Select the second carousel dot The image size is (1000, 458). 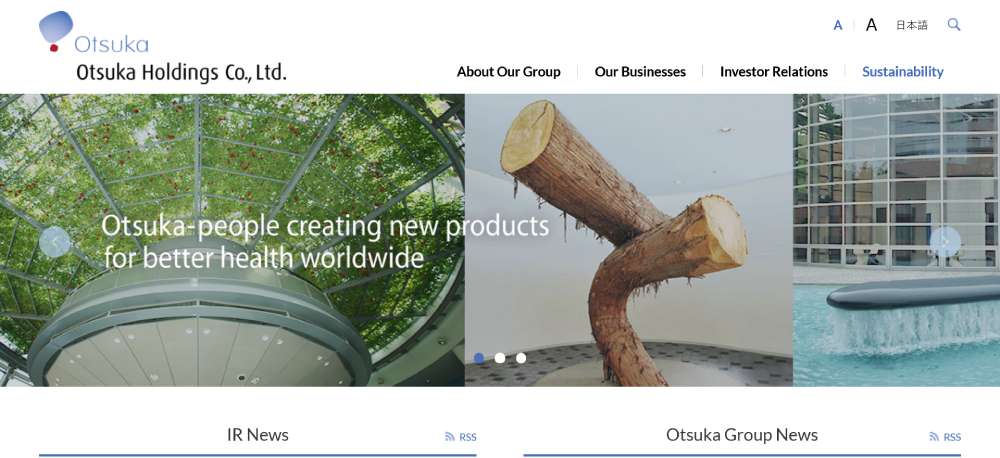(x=500, y=358)
